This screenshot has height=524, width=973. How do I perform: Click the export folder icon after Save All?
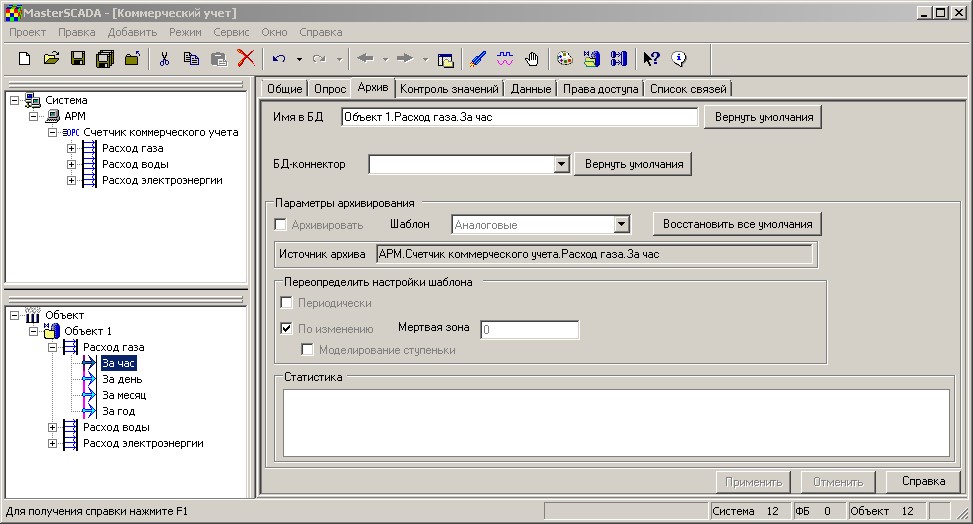click(x=132, y=59)
